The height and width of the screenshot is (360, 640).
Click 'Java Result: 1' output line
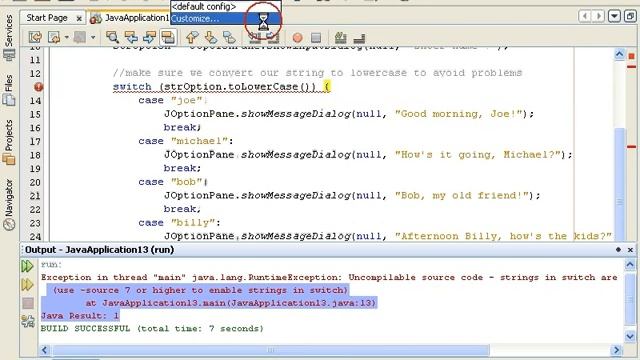(80, 316)
